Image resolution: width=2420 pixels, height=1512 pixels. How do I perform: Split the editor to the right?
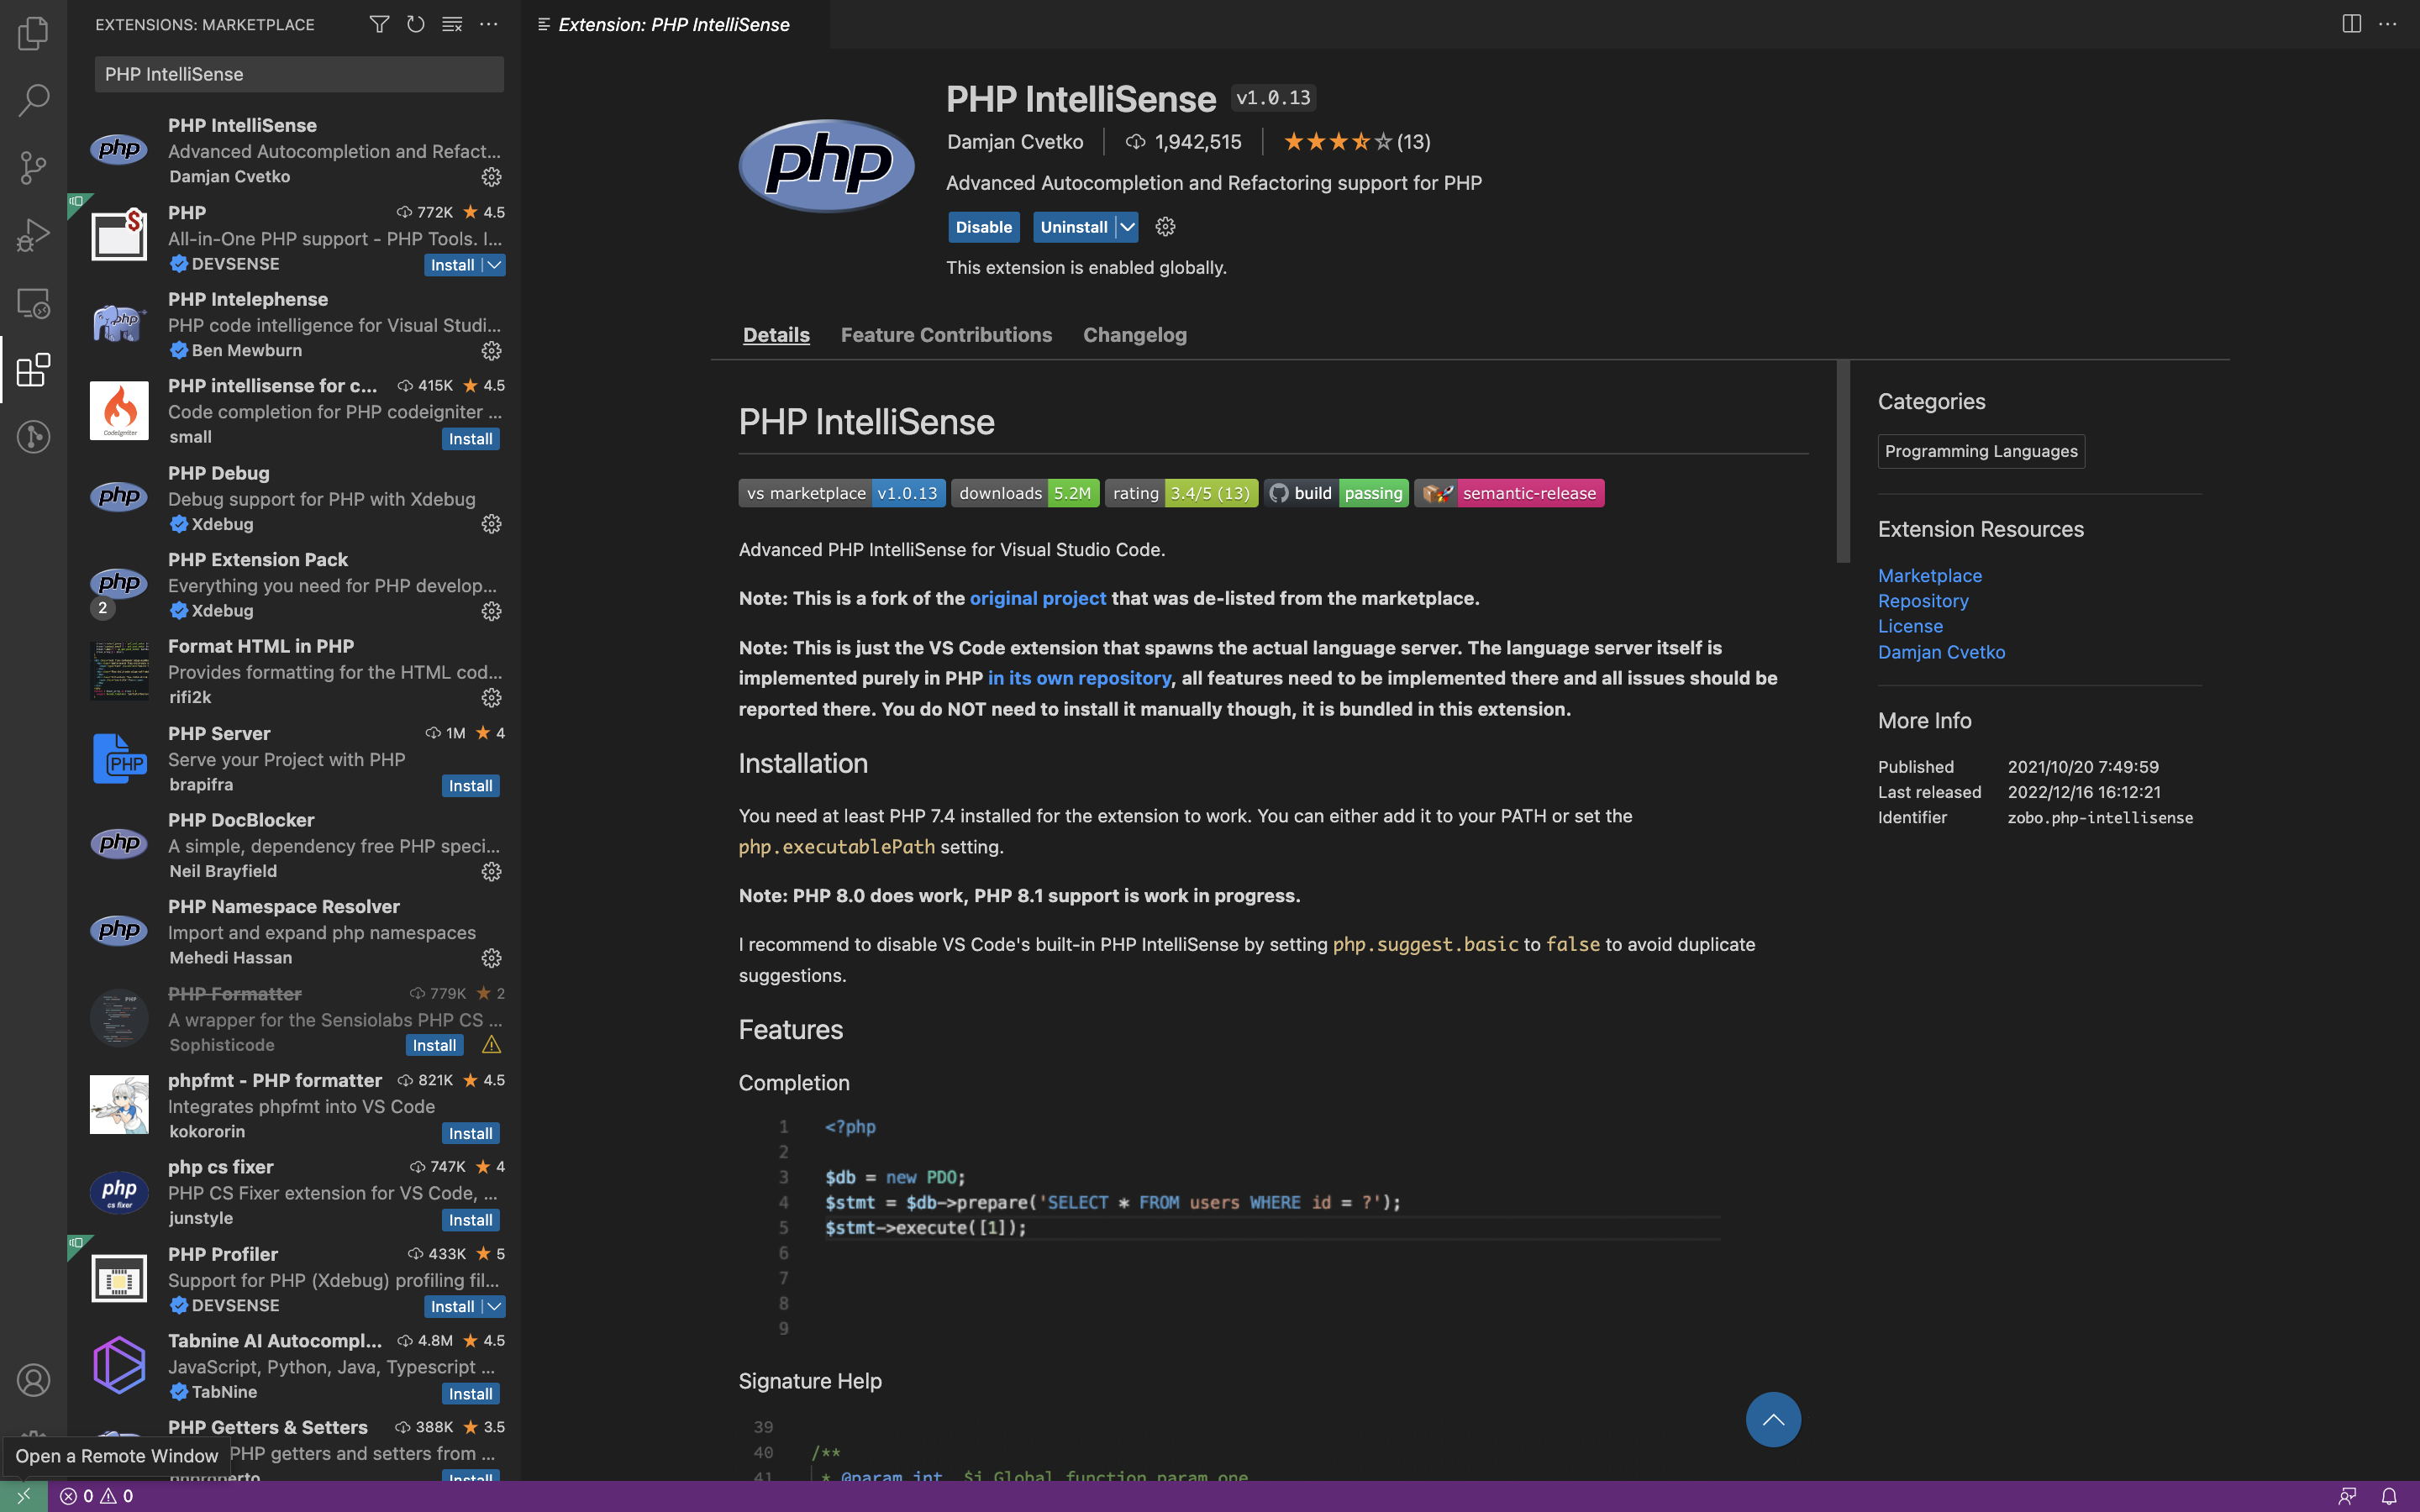point(2351,24)
